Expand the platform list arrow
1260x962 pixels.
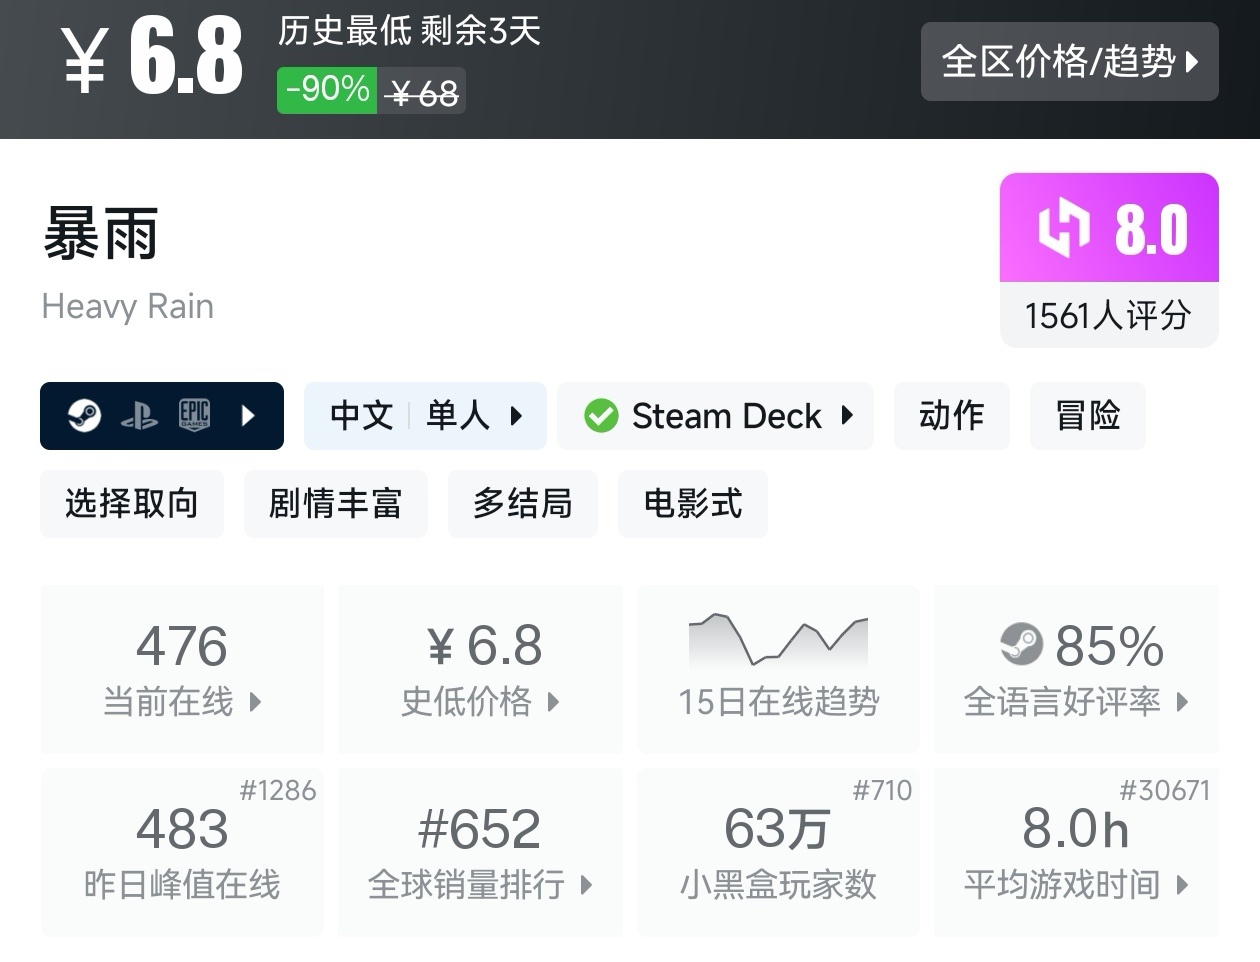pos(249,415)
